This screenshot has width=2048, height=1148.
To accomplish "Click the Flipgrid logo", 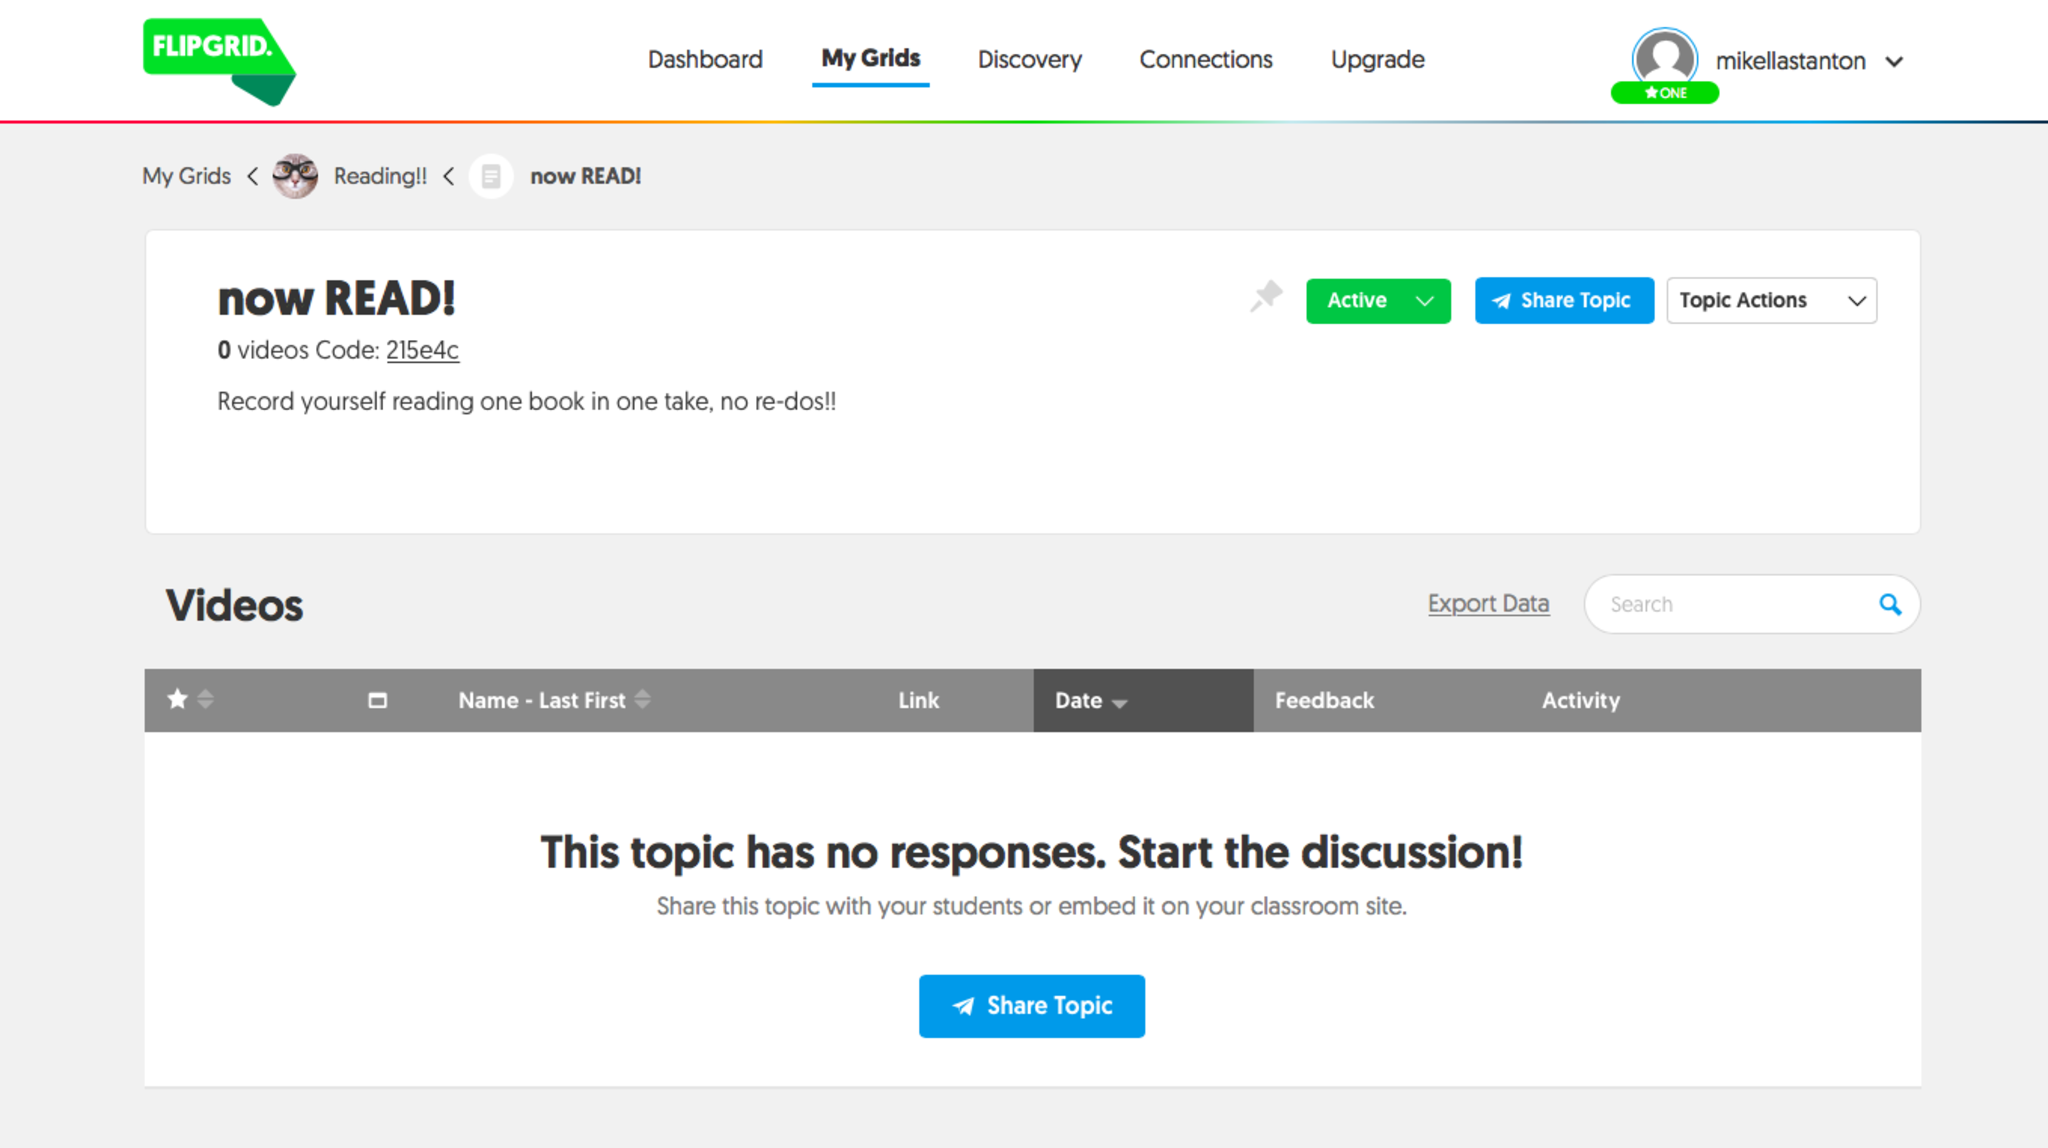I will pyautogui.click(x=218, y=60).
